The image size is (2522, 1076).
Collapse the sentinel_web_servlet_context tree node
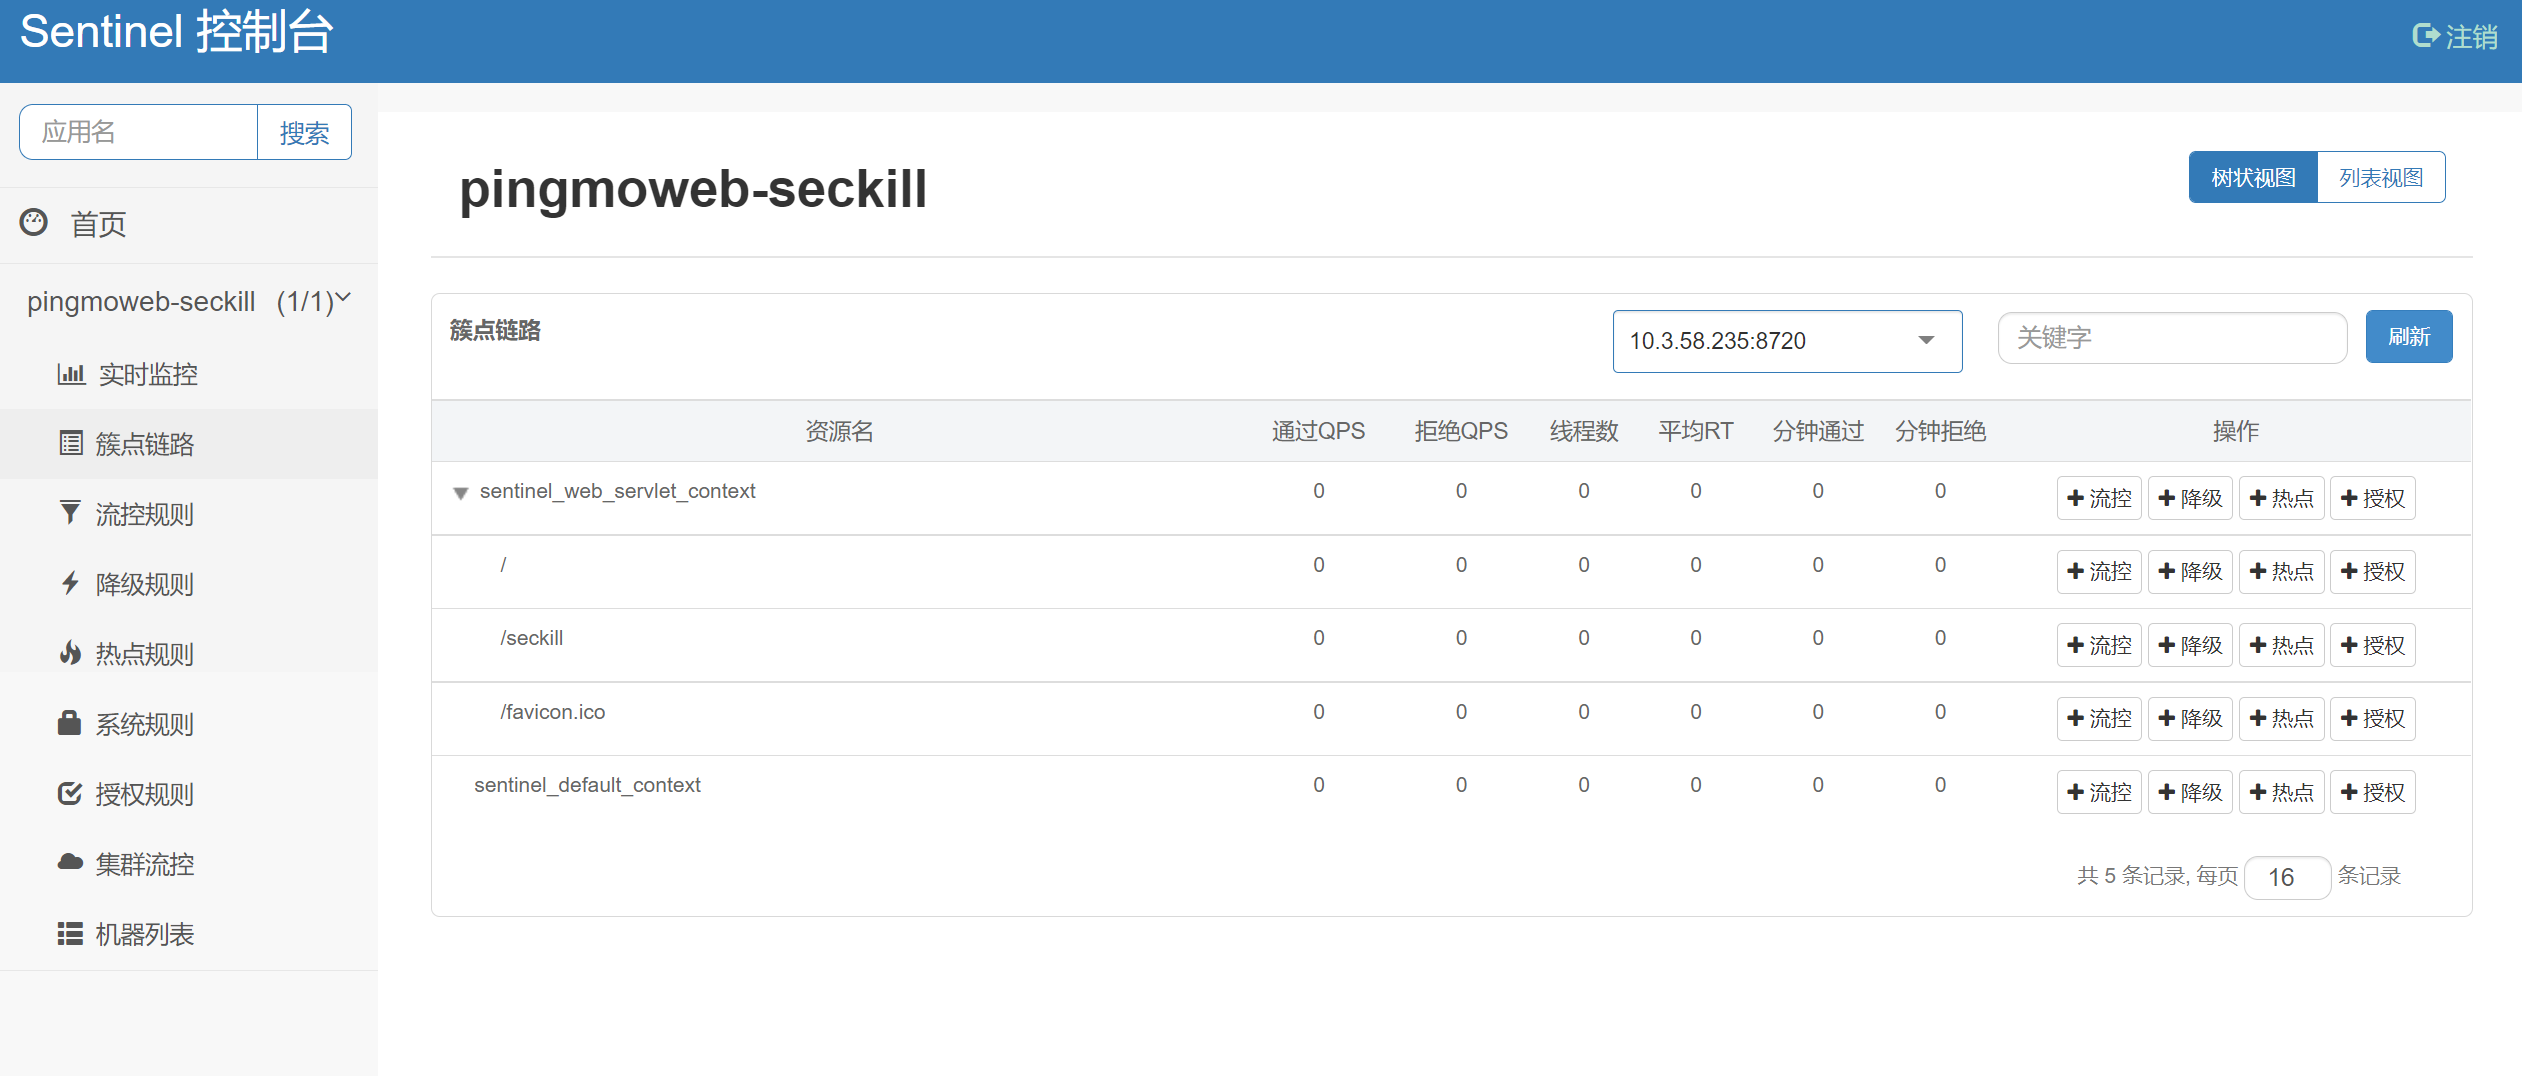461,493
